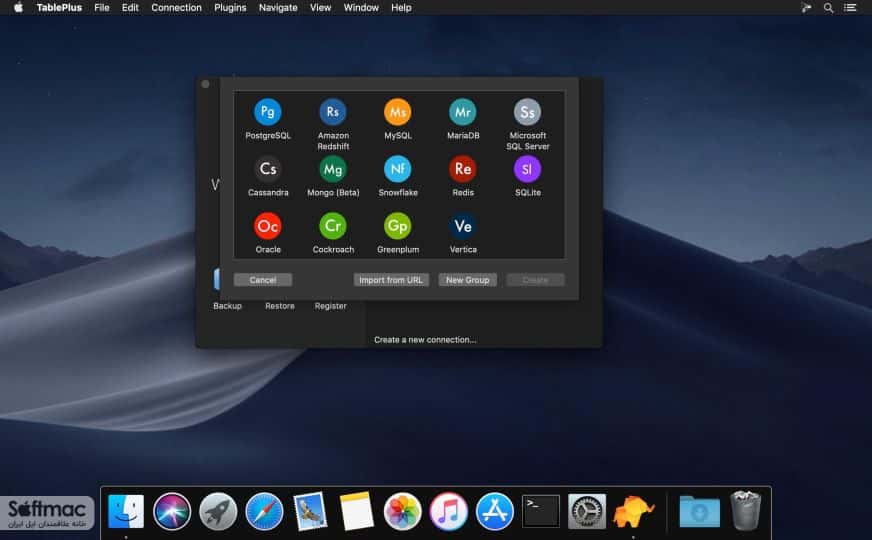Click the Backup label in welcome window
This screenshot has height=540, width=872.
tap(227, 306)
